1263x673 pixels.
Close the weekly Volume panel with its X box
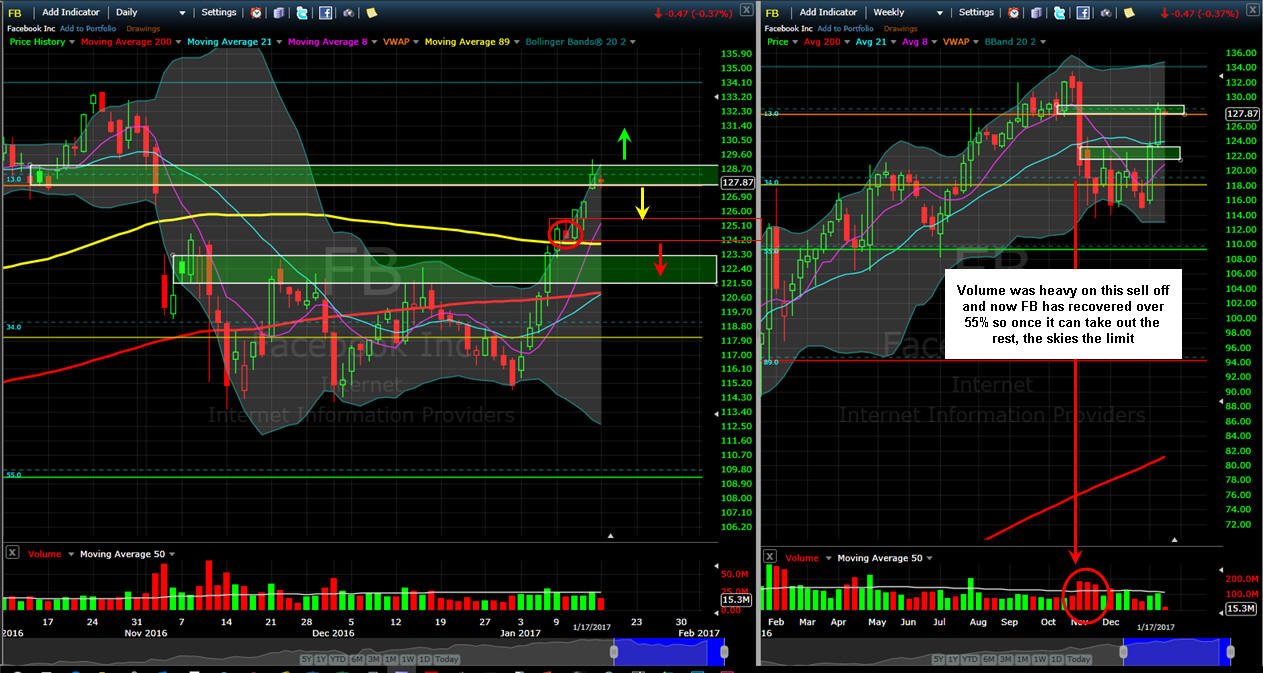point(770,557)
